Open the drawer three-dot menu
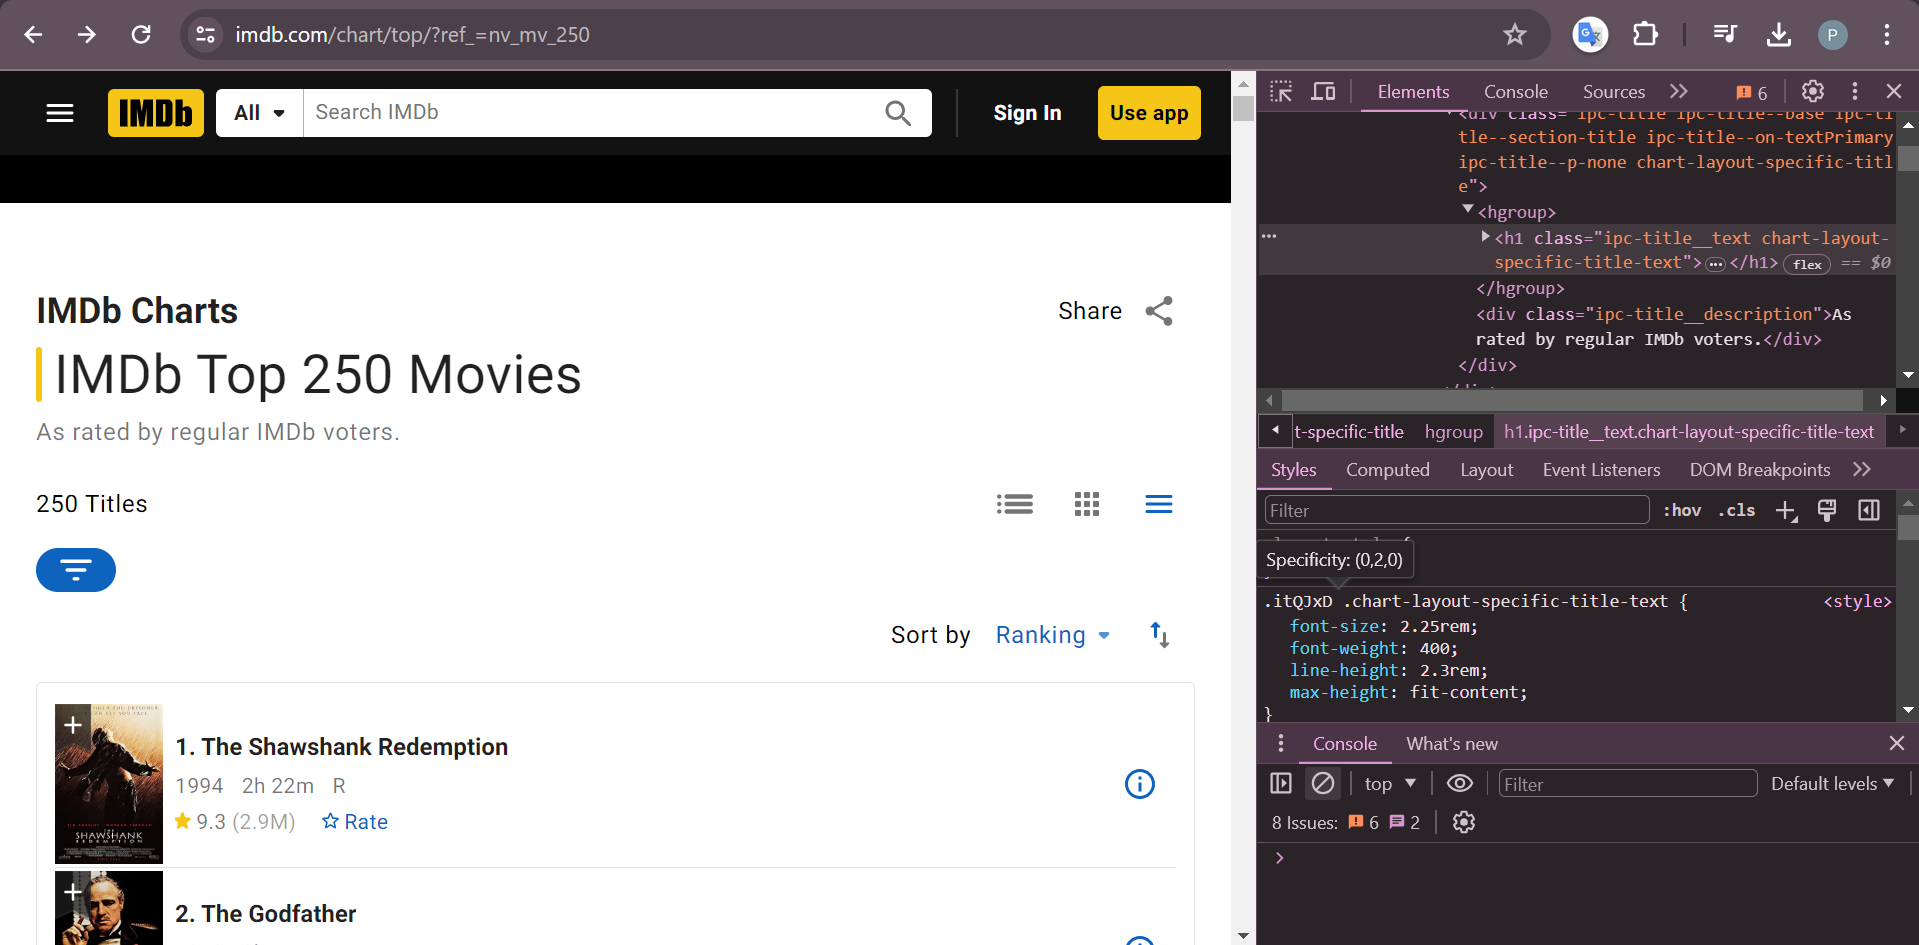The image size is (1919, 945). (1281, 744)
